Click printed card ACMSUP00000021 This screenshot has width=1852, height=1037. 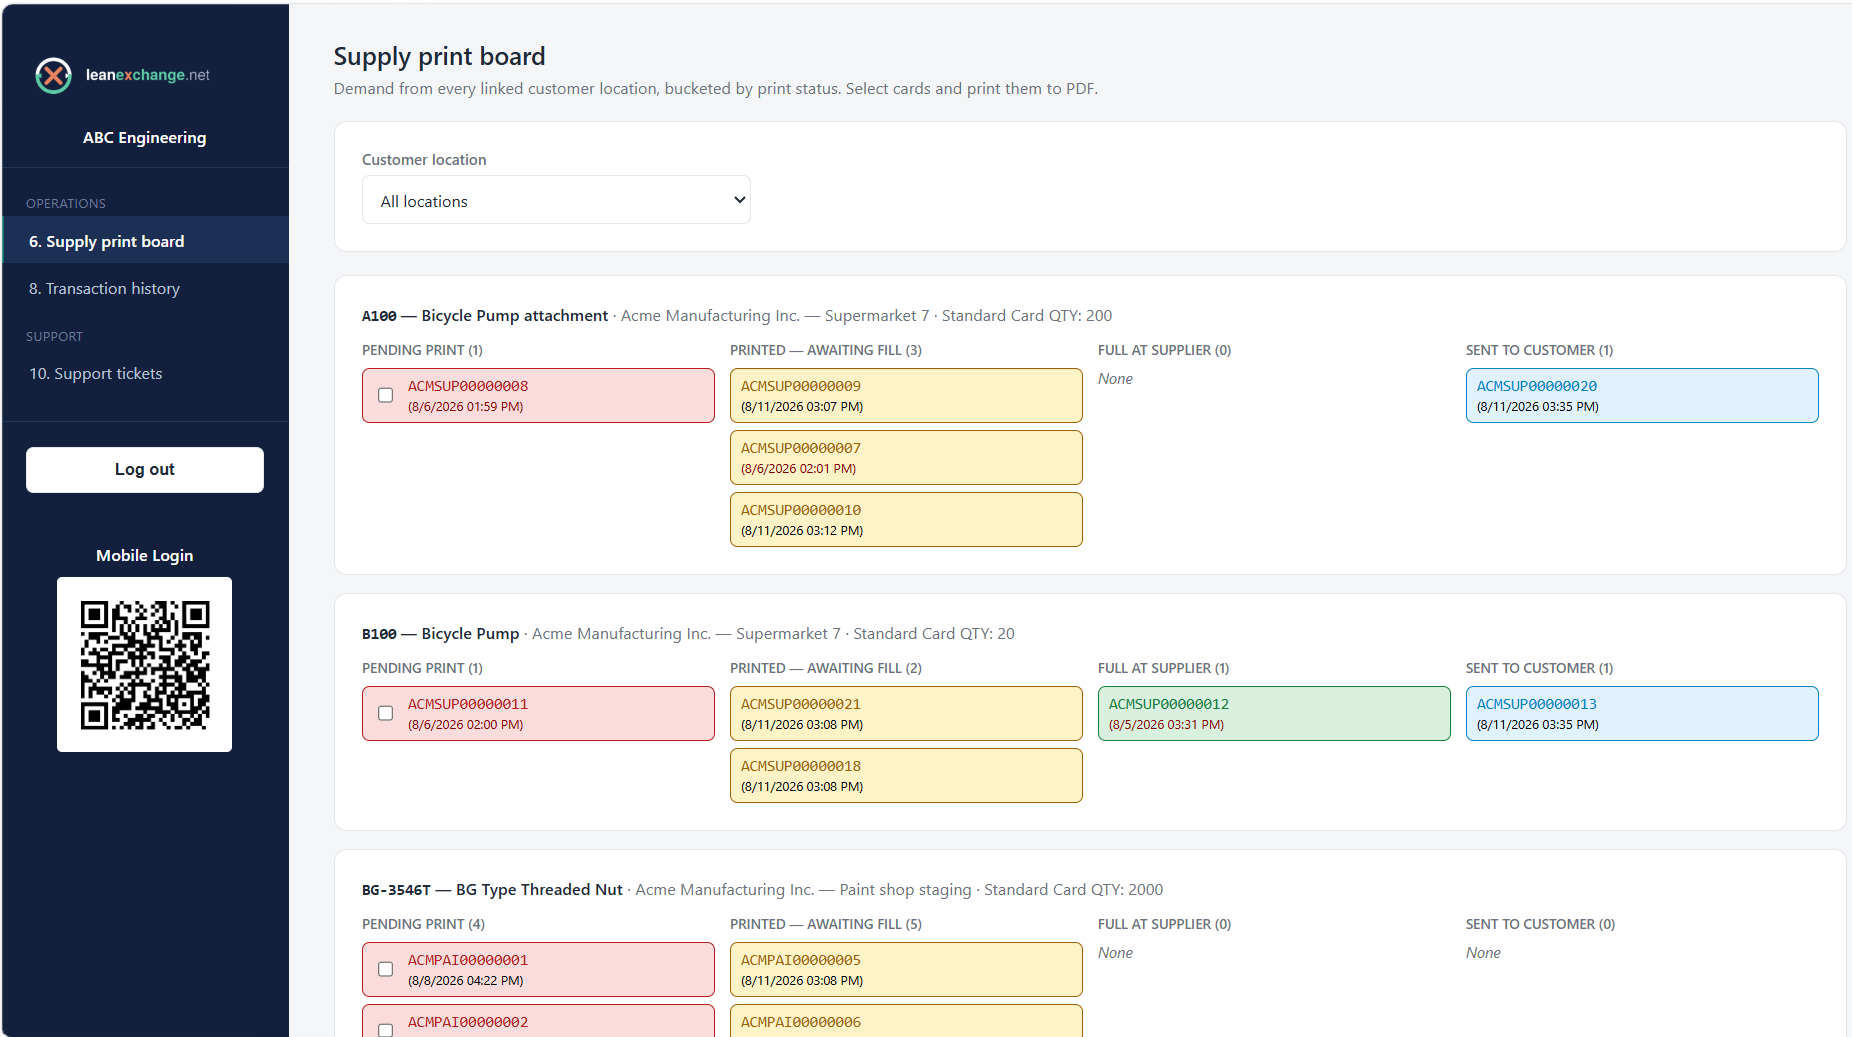coord(906,714)
